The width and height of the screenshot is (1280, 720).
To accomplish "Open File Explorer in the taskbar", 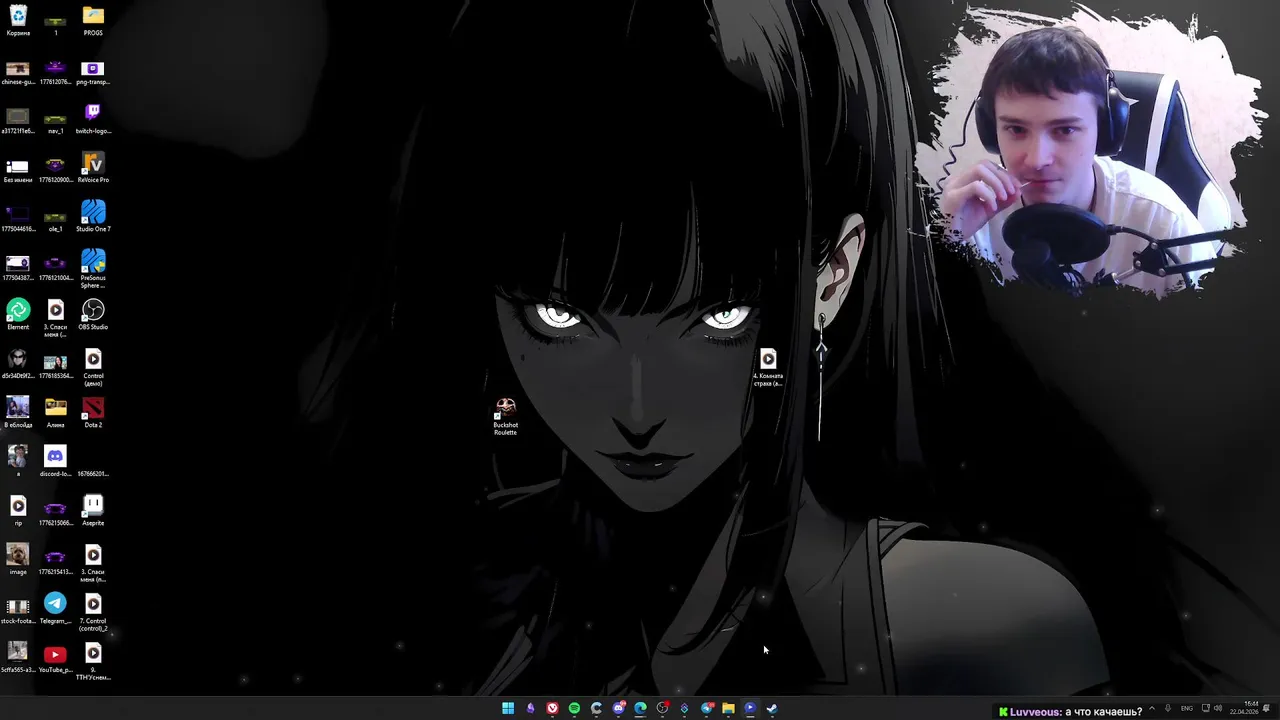I will click(728, 708).
